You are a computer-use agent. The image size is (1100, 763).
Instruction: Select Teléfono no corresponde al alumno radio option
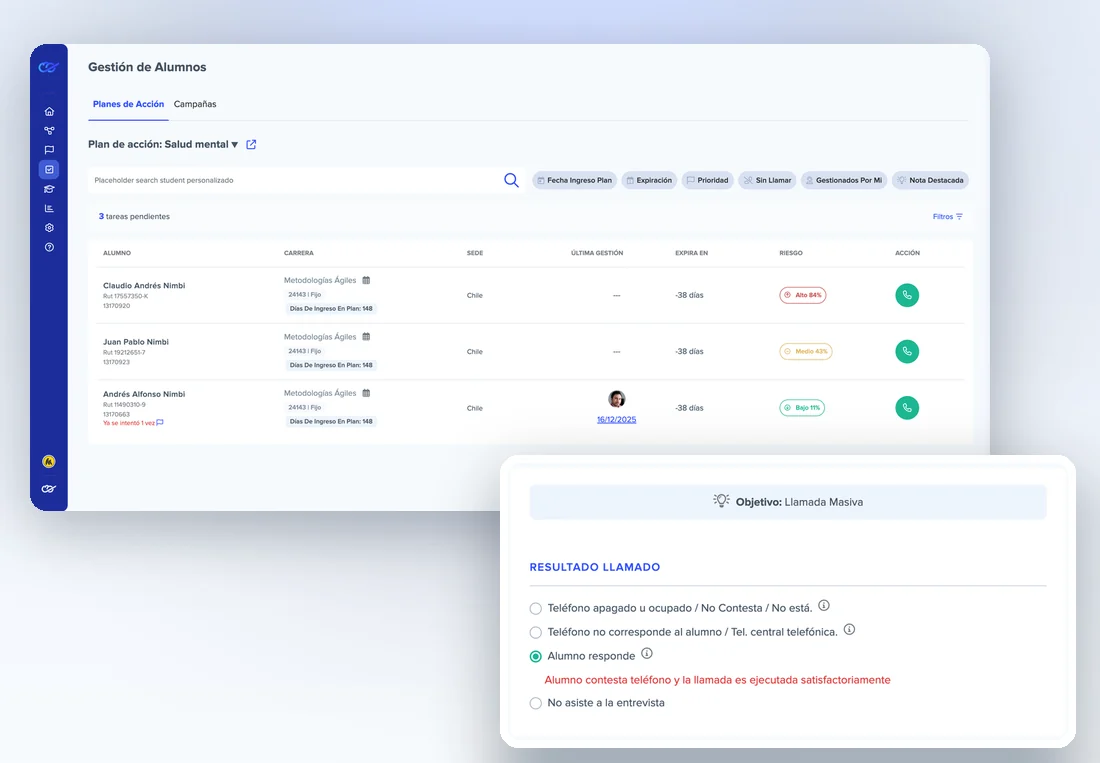click(x=536, y=633)
